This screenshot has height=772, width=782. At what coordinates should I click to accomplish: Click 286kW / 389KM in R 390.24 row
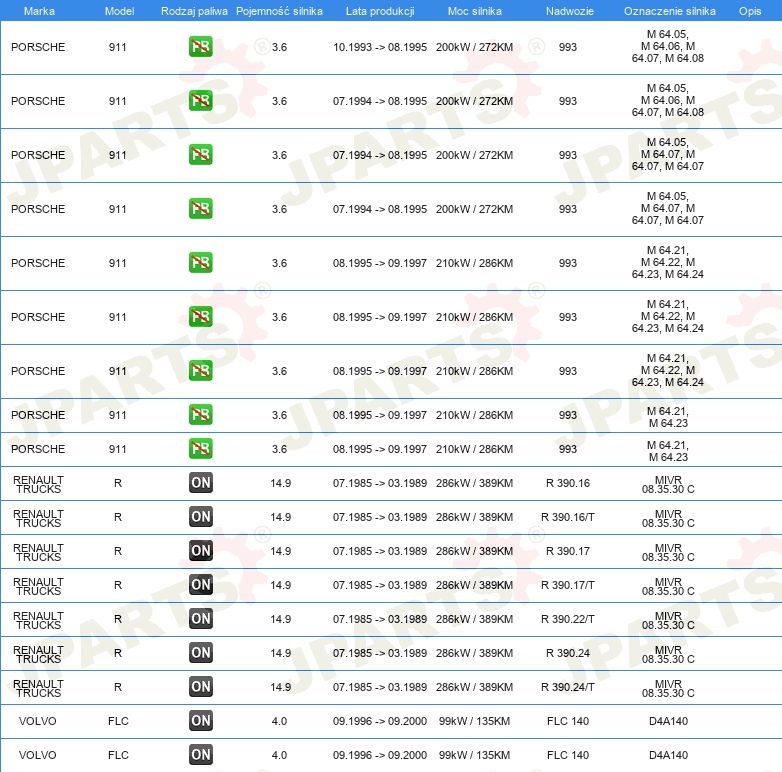(474, 653)
